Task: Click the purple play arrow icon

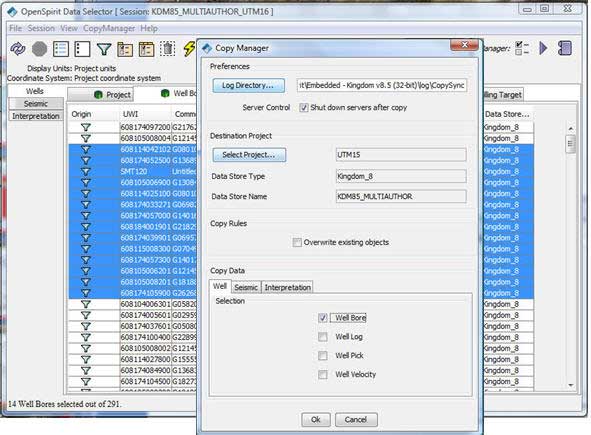Action: pyautogui.click(x=543, y=48)
